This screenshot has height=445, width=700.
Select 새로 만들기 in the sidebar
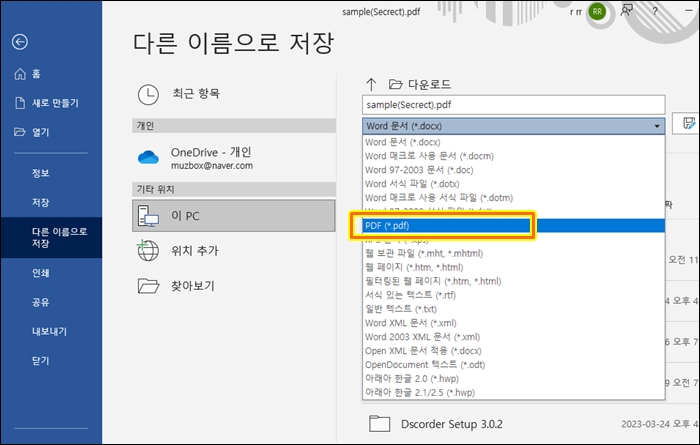pyautogui.click(x=46, y=103)
